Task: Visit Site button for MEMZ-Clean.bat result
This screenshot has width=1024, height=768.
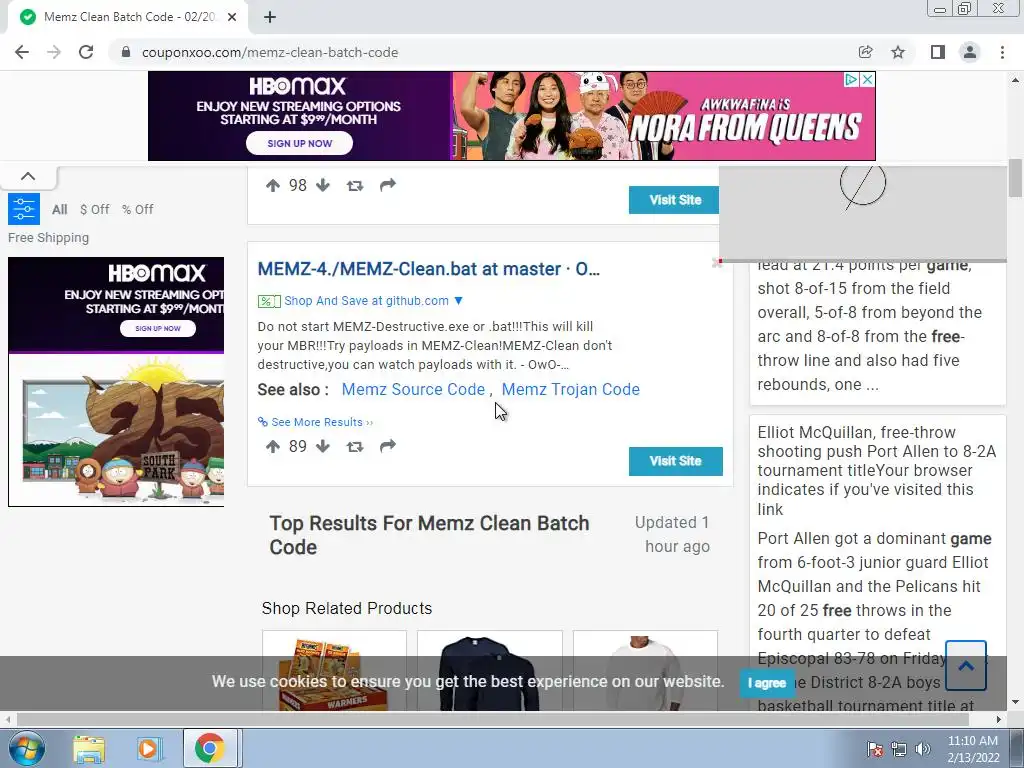Action: pos(676,461)
